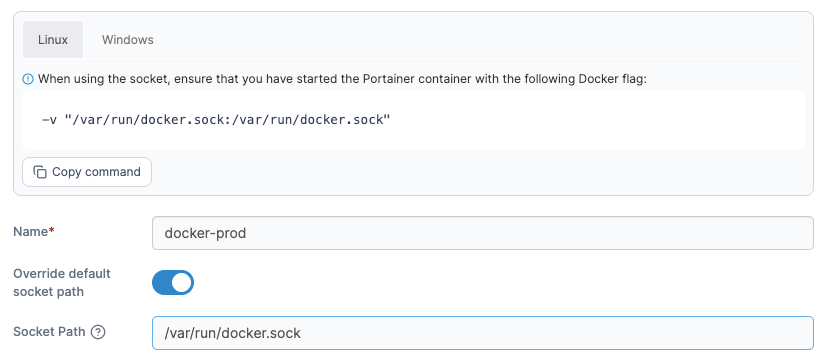
Task: Place cursor after docker-prod text in Name
Action: [247, 233]
